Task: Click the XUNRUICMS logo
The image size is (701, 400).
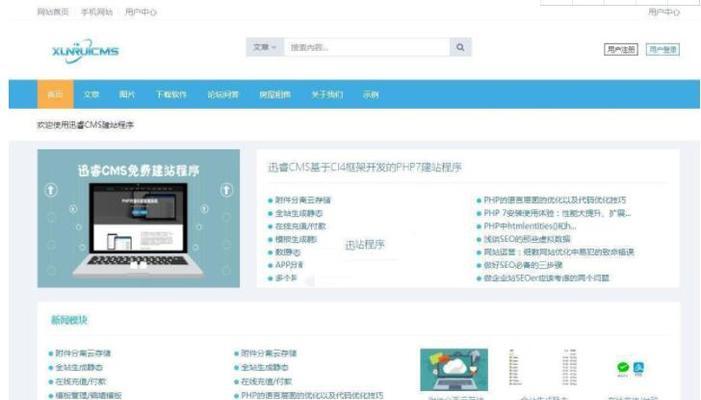Action: (85, 51)
